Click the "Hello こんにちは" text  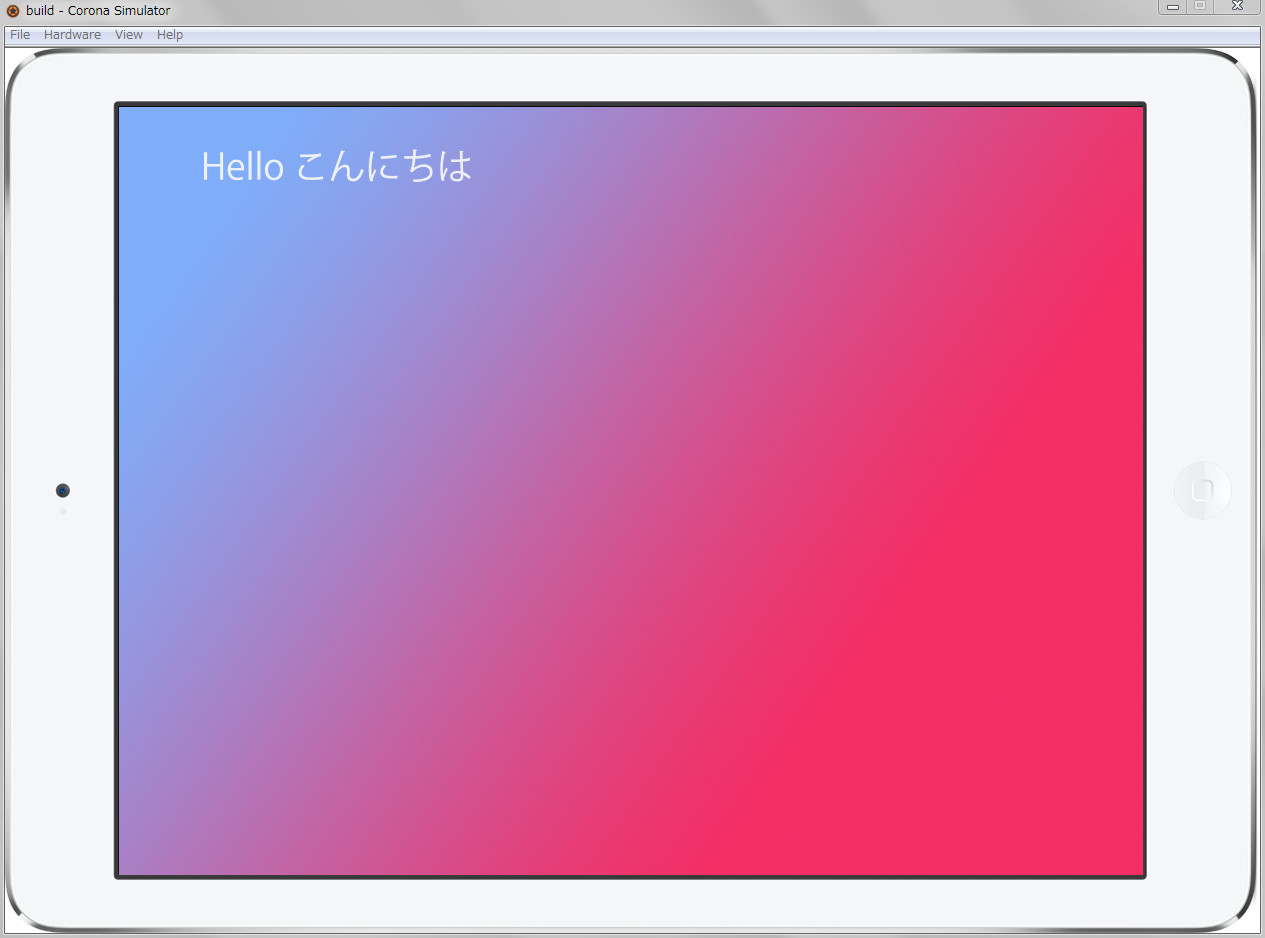[x=336, y=166]
